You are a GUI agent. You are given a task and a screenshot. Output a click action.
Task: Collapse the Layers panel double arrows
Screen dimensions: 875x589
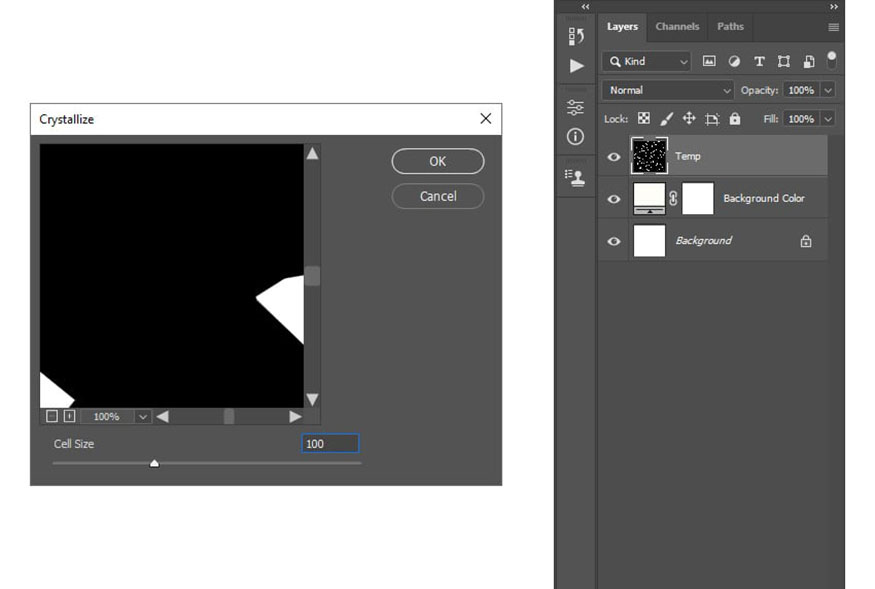[834, 7]
